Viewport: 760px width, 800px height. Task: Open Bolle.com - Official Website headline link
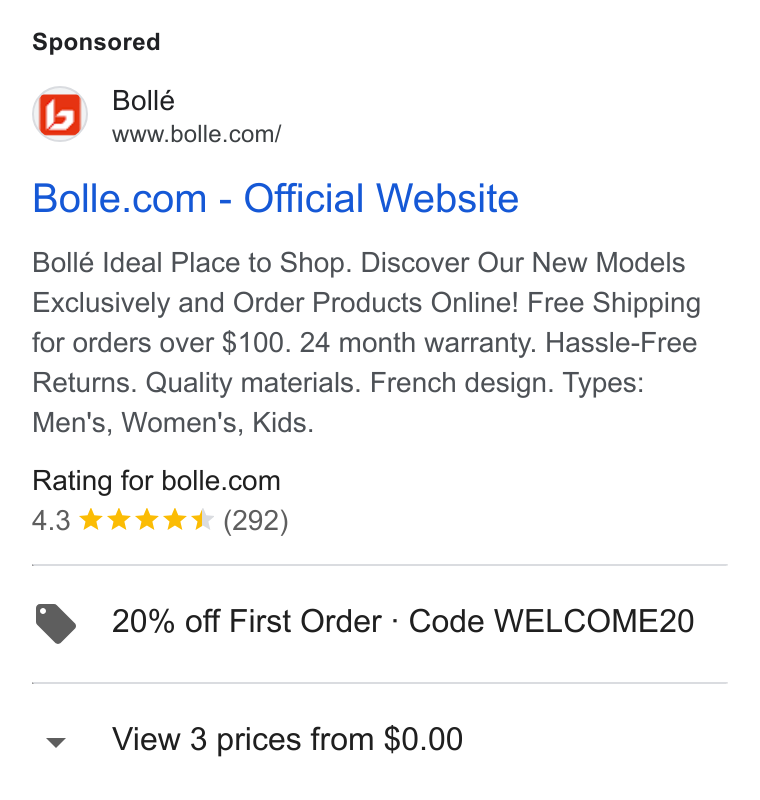[275, 198]
